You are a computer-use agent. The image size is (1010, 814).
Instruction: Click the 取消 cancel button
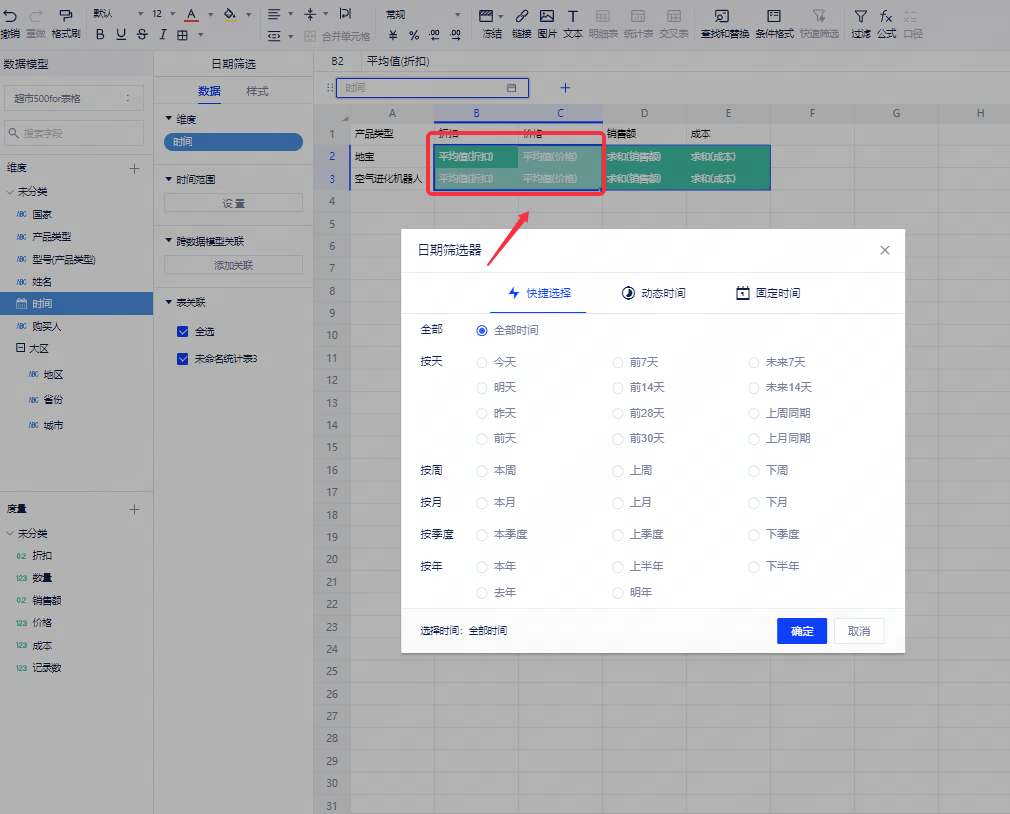pos(858,631)
